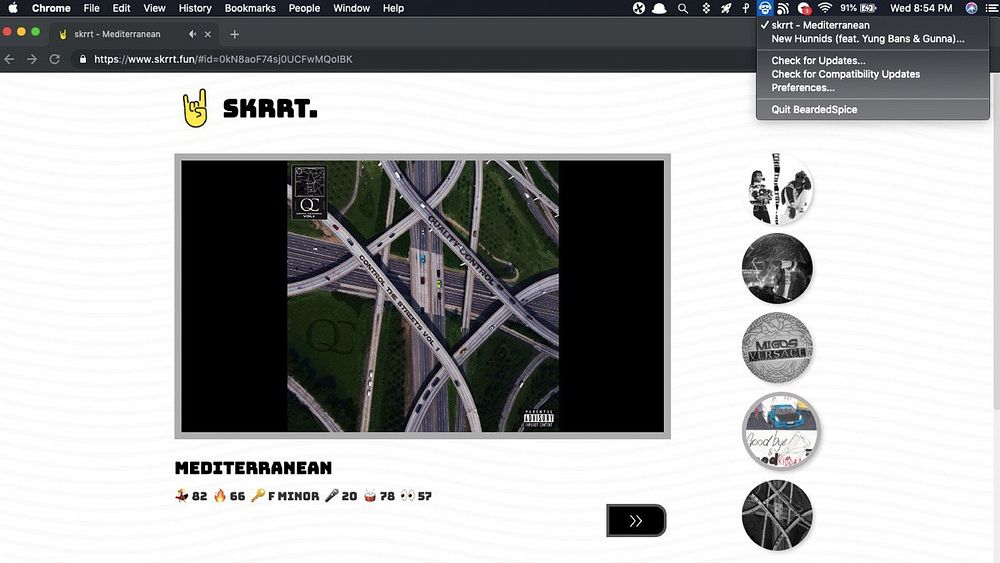
Task: Expand the Notification Center list icon
Action: [x=990, y=8]
